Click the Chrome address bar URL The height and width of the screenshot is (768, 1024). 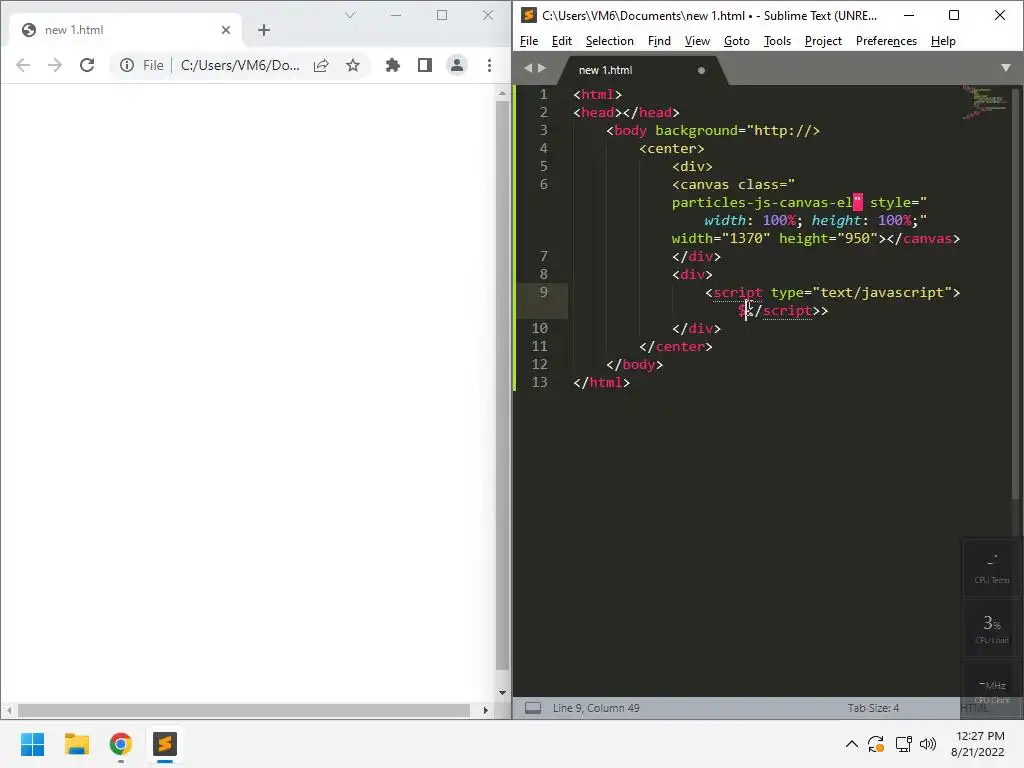[x=240, y=65]
